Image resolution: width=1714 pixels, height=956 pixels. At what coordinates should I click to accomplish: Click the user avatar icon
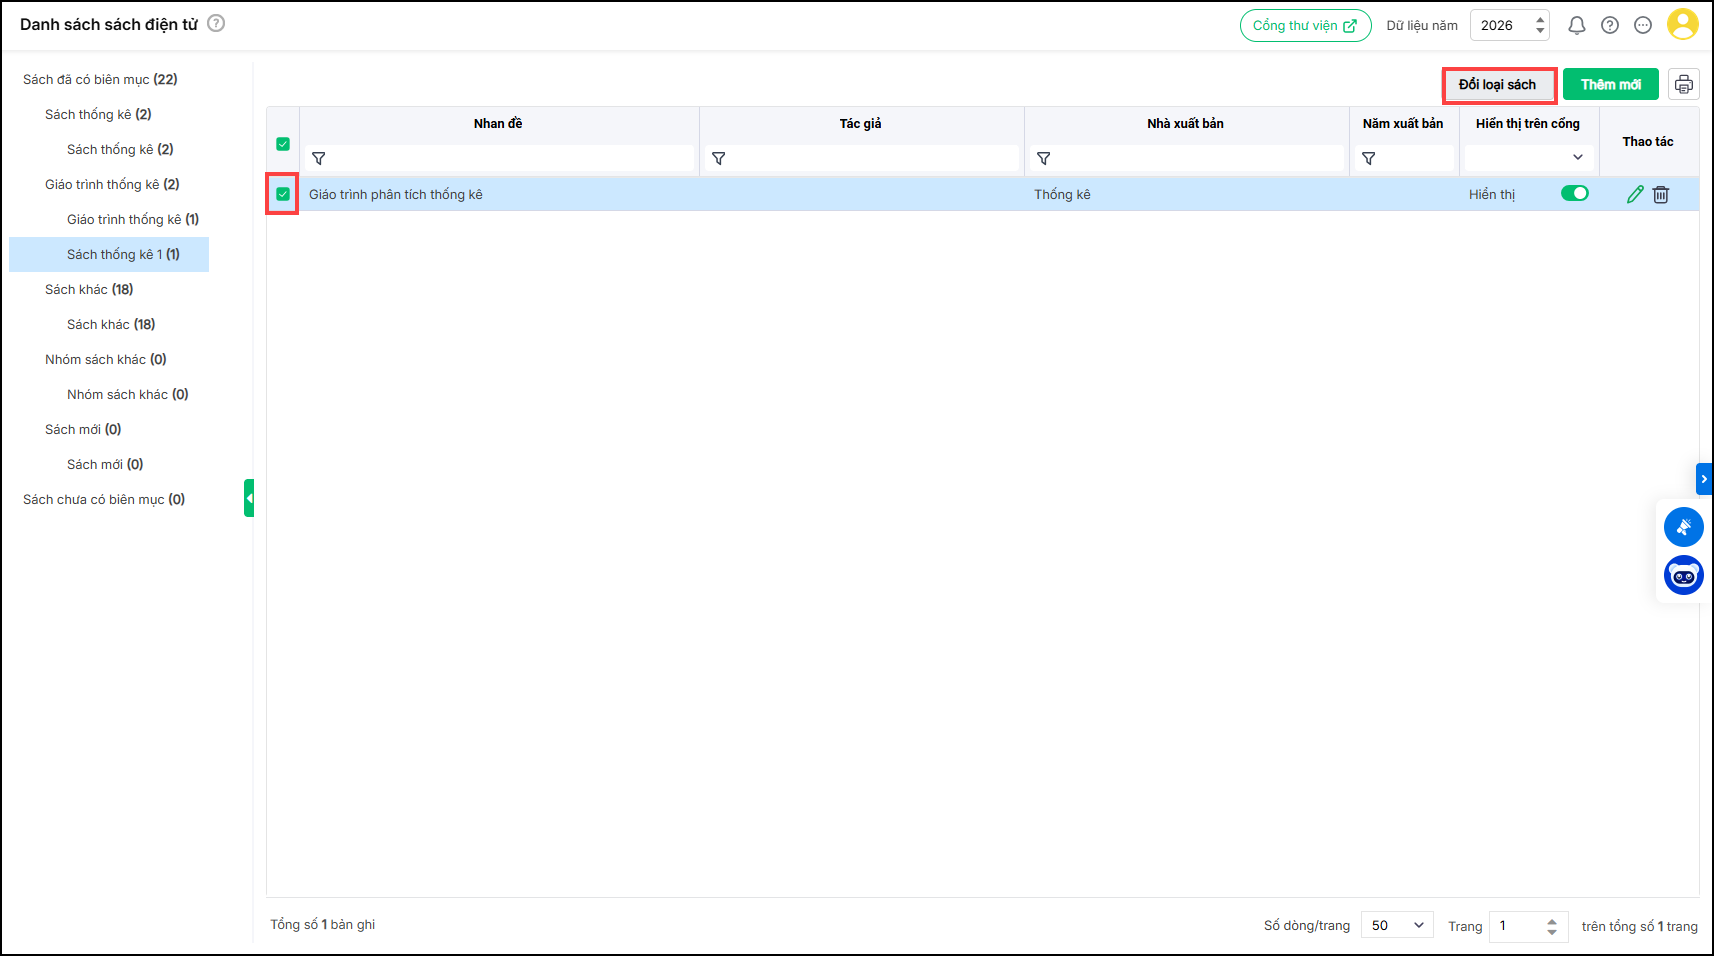1683,25
